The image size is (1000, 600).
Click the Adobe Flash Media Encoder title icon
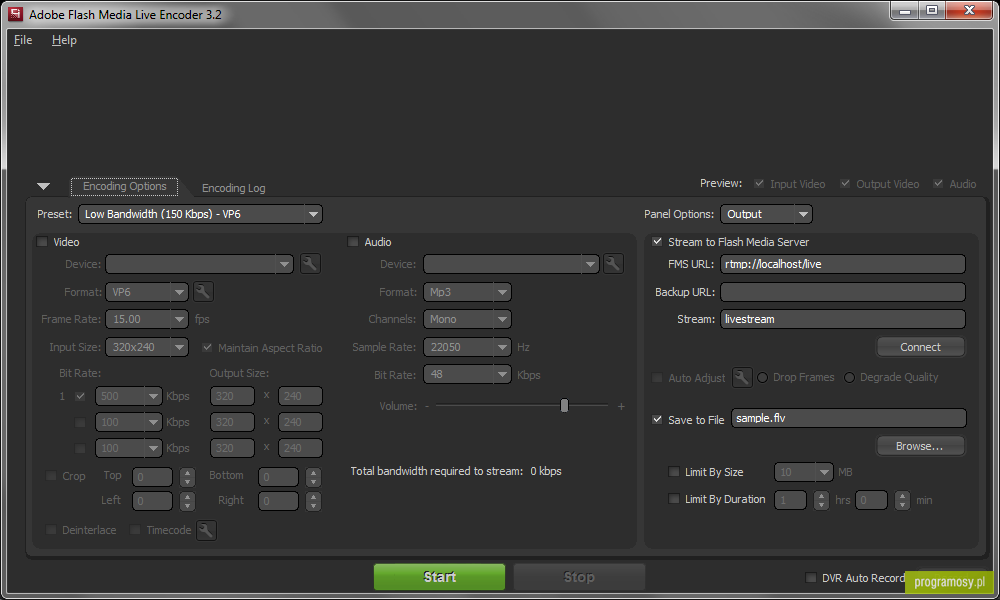click(15, 14)
